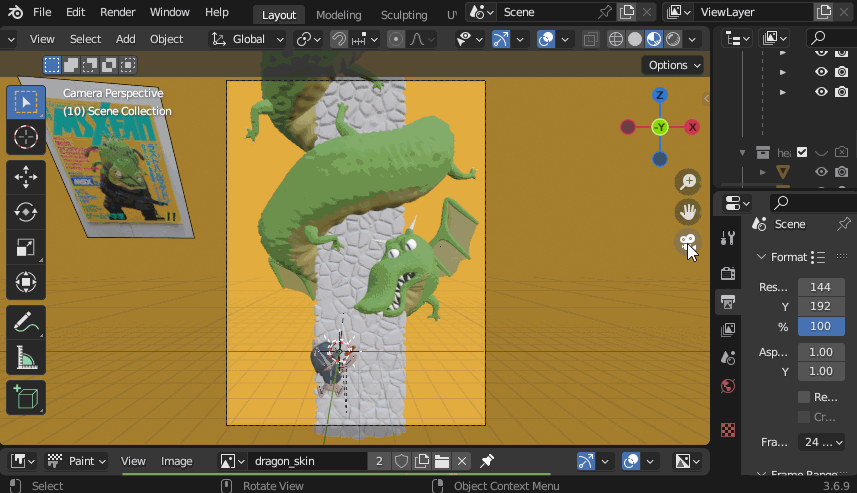Open the Output properties tab
The image size is (857, 493).
[x=728, y=301]
